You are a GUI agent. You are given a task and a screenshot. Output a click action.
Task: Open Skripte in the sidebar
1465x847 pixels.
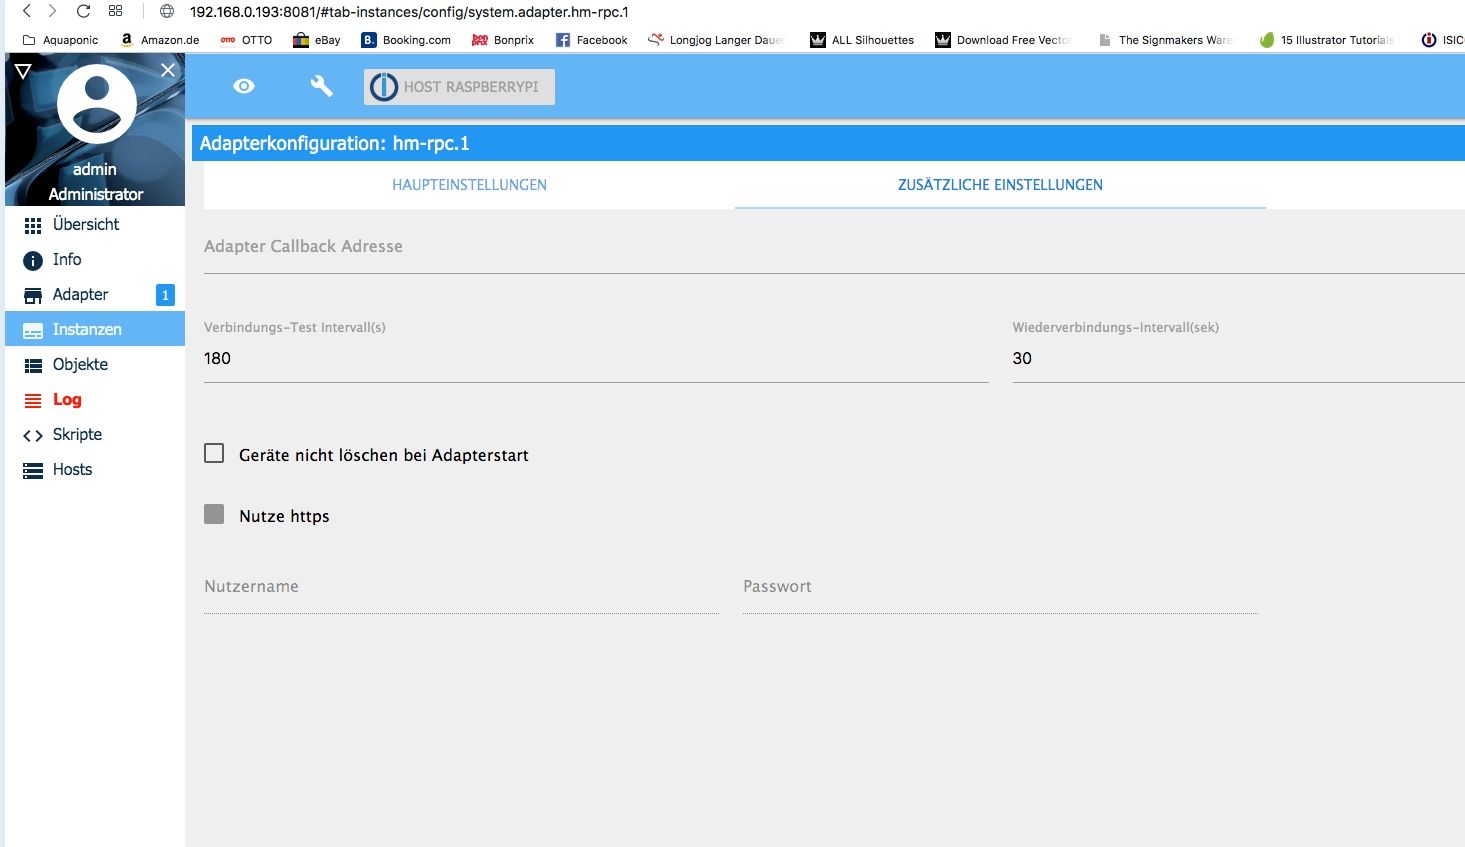tap(95, 434)
